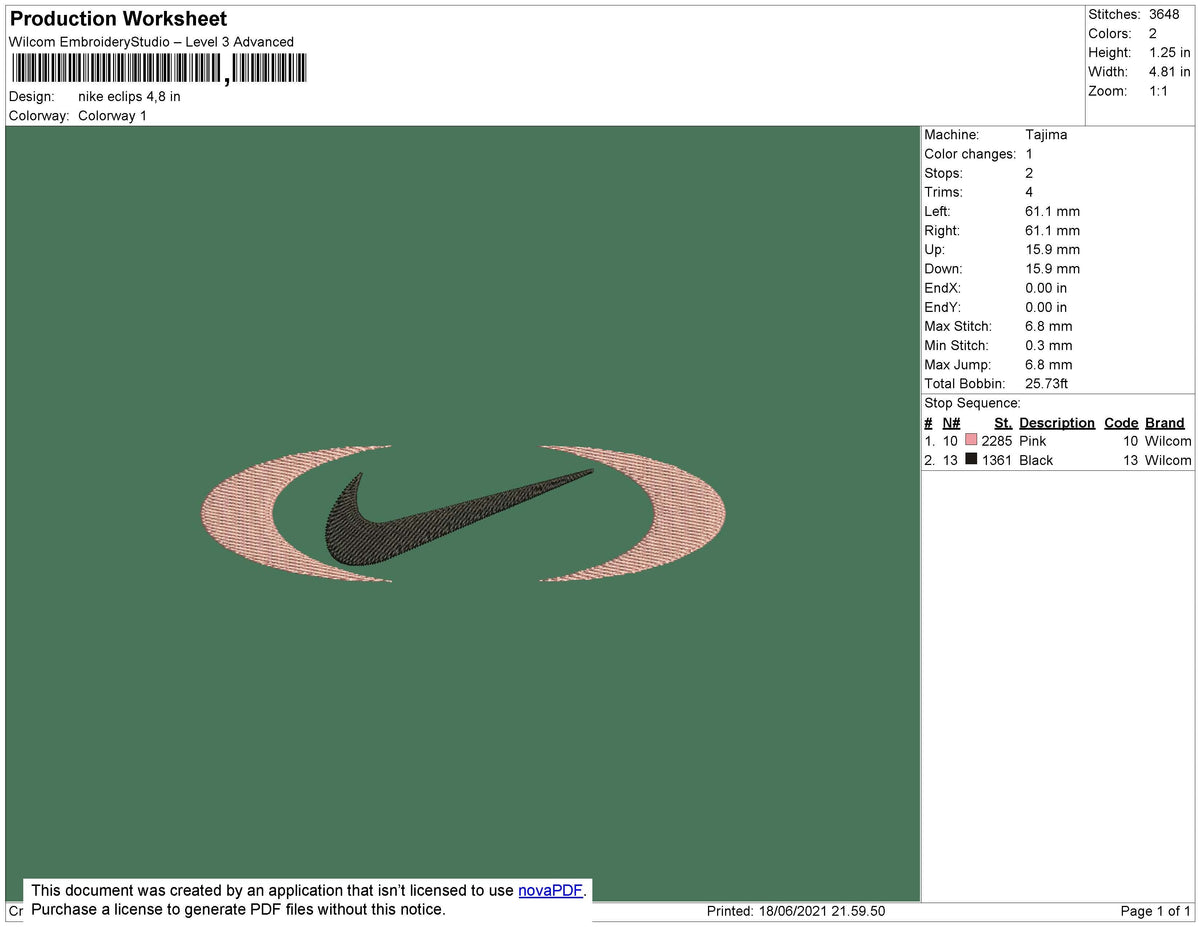Open the novaPDF license link
Screen dimensions: 1200x927
click(548, 890)
